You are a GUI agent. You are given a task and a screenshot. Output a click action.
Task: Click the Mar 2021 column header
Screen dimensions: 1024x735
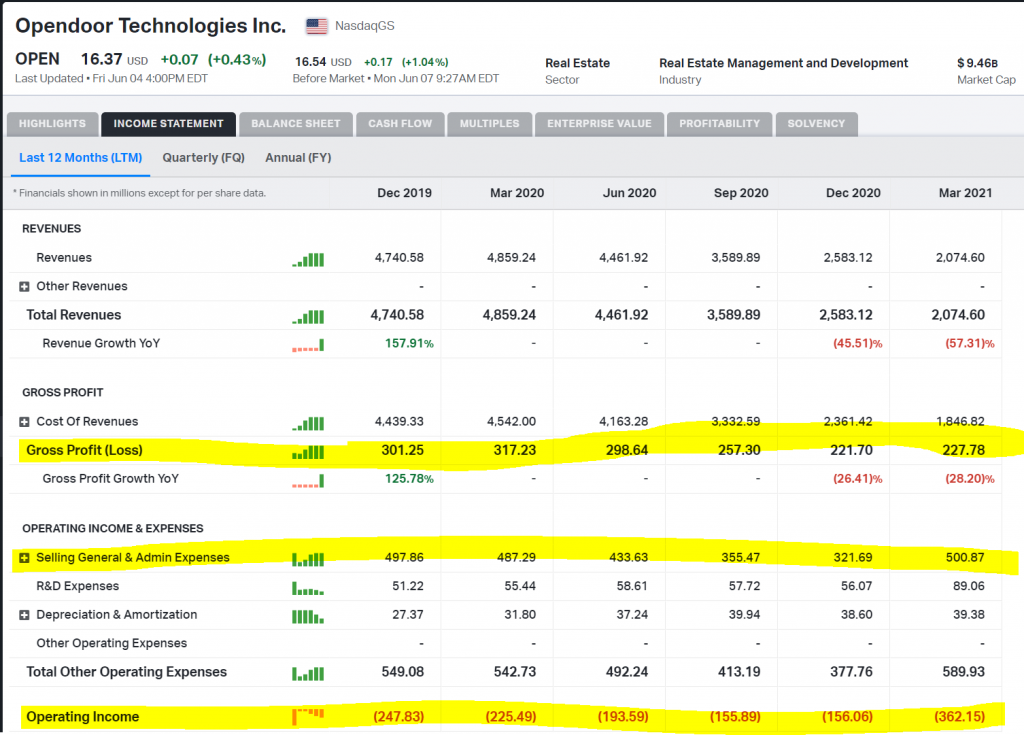pyautogui.click(x=965, y=193)
